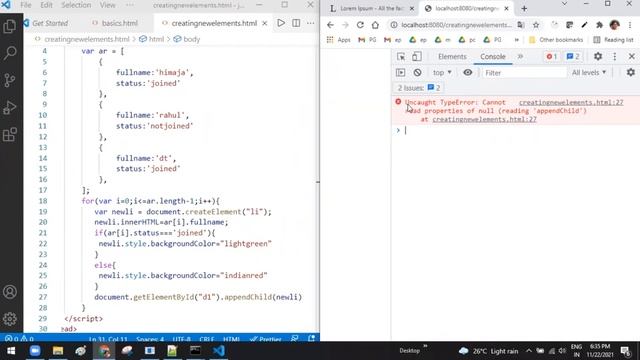Screen dimensions: 640x360
Task: Open Extensions view in VS Code
Action: (x=10, y=134)
